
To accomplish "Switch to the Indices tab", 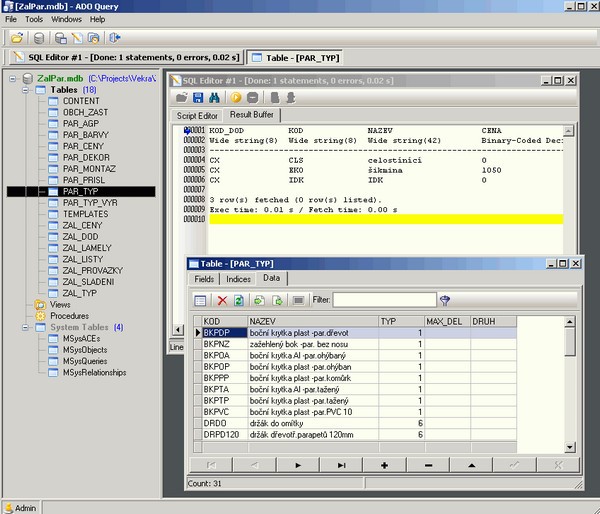I will [x=238, y=279].
